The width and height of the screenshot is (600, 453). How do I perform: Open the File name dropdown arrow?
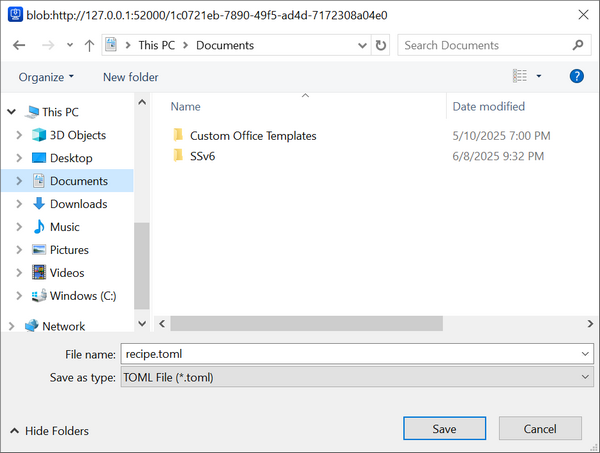(585, 354)
